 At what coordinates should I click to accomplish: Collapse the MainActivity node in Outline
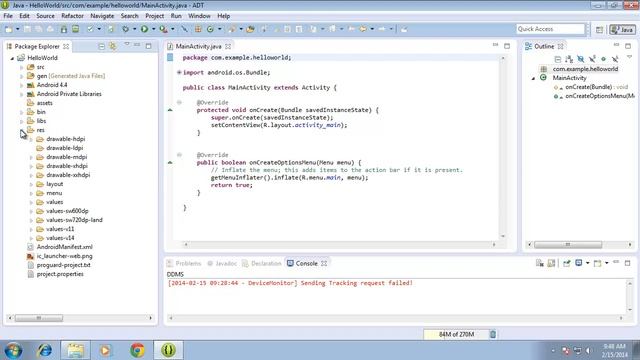533,78
